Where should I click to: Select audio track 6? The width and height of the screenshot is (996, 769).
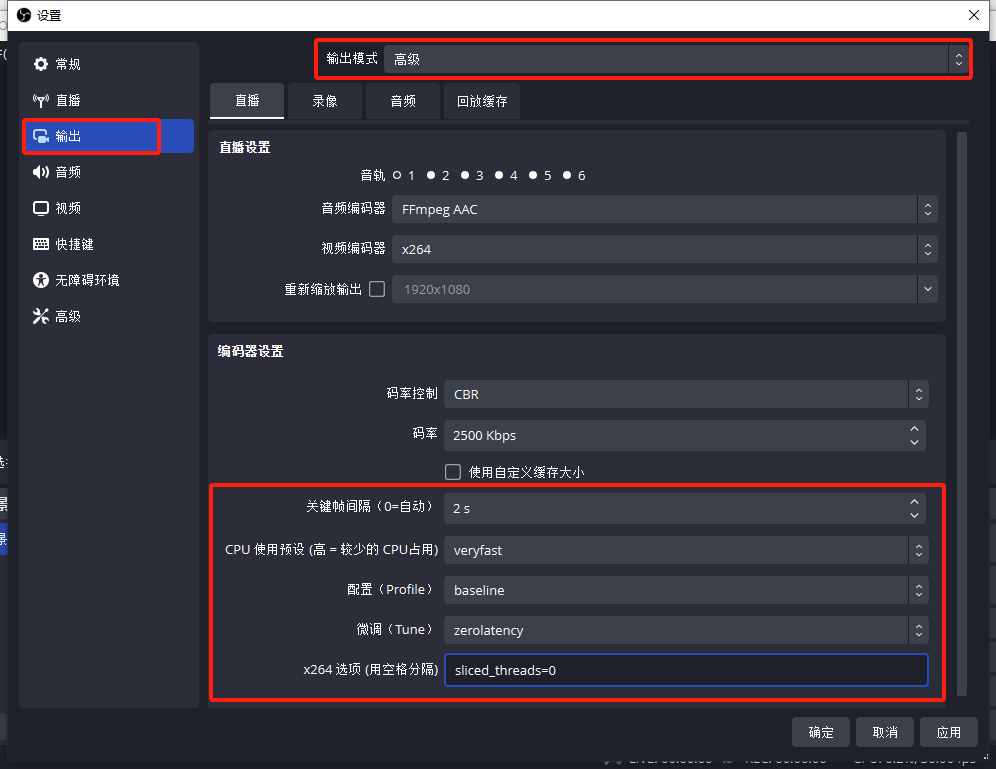pos(567,175)
